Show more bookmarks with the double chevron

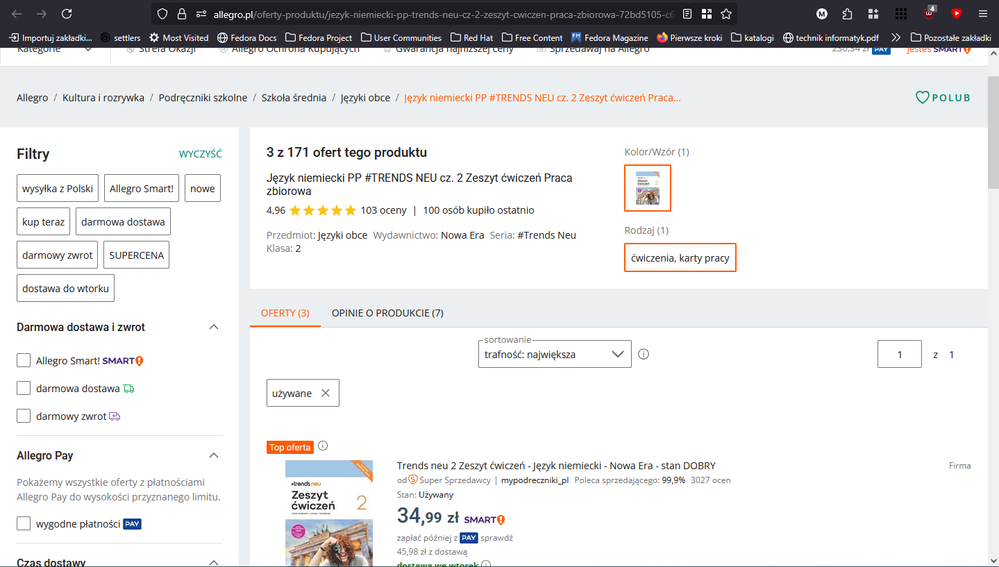(x=896, y=38)
